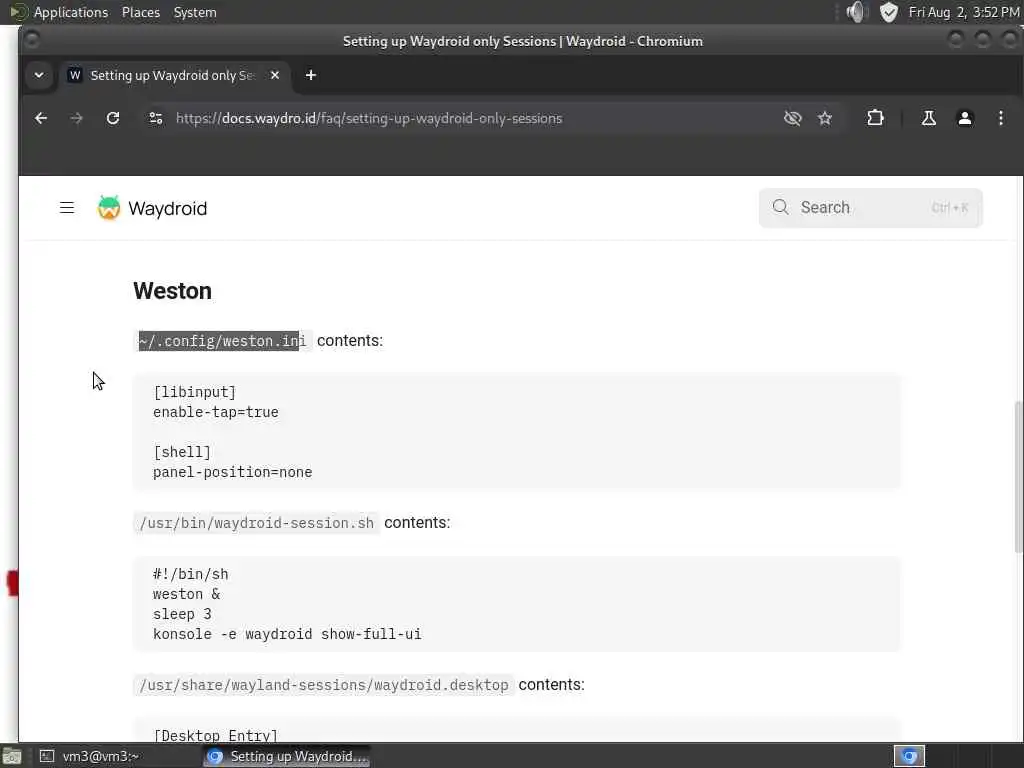Click the [Desktop Entry] line
Viewport: 1024px width, 768px height.
[216, 735]
